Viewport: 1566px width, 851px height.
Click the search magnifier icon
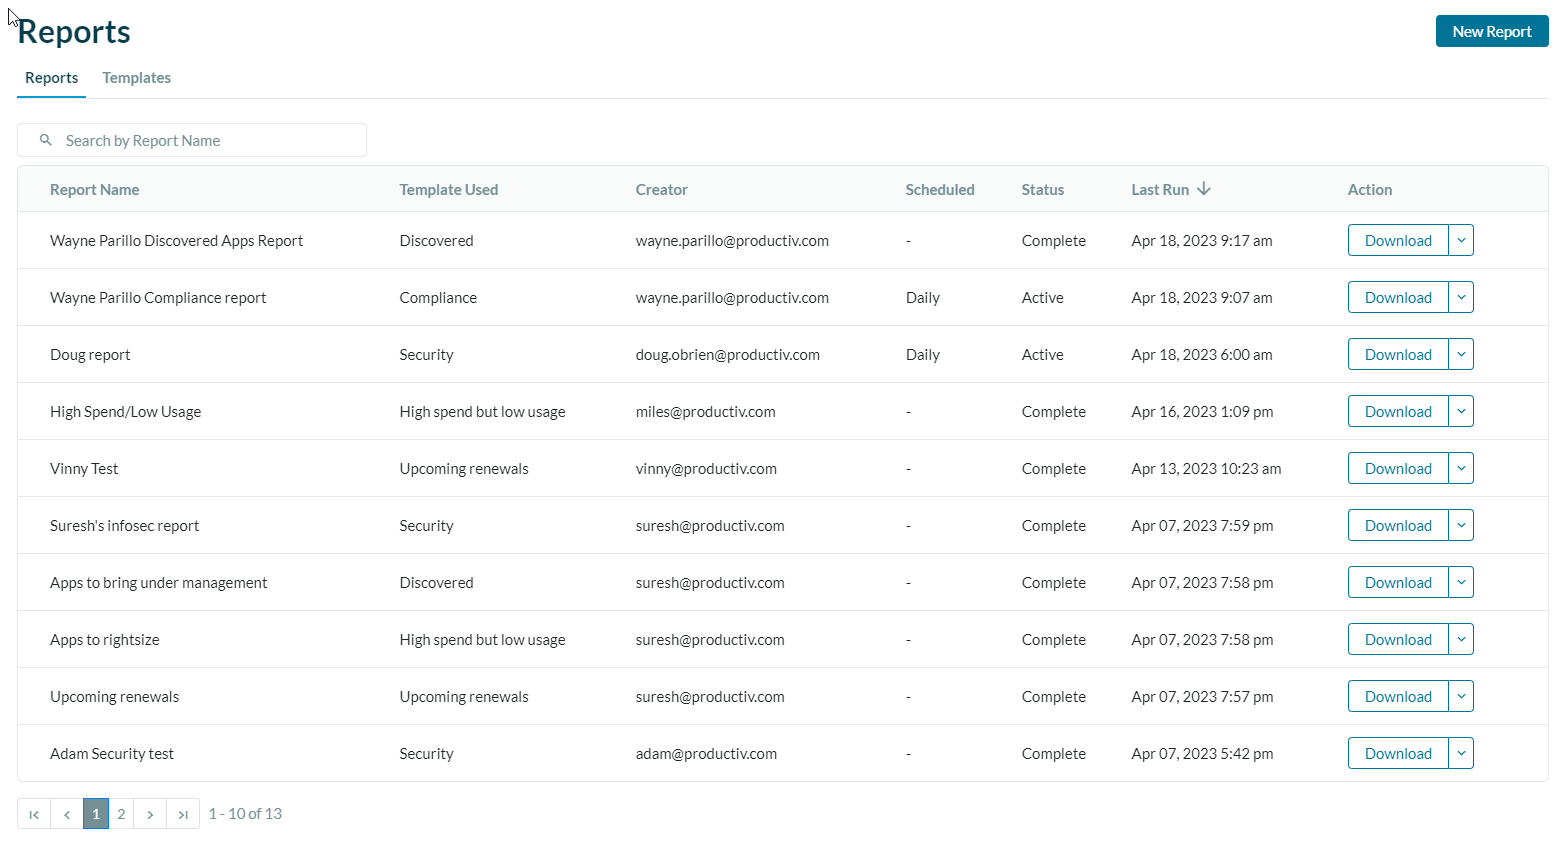click(x=46, y=140)
